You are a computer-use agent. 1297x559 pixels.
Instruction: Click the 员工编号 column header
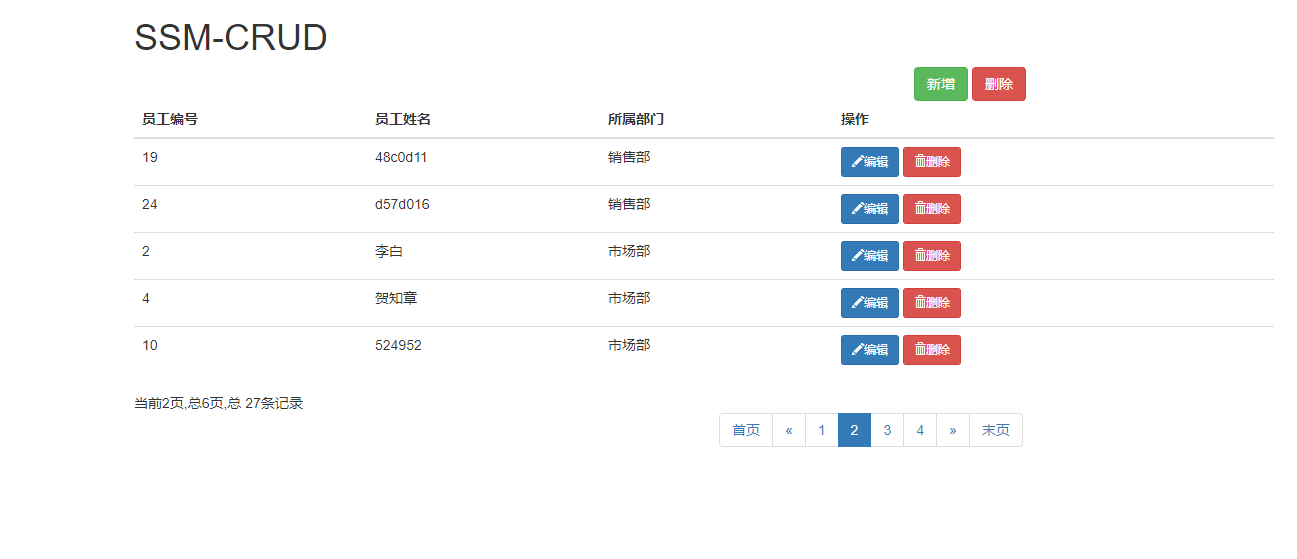pos(170,120)
